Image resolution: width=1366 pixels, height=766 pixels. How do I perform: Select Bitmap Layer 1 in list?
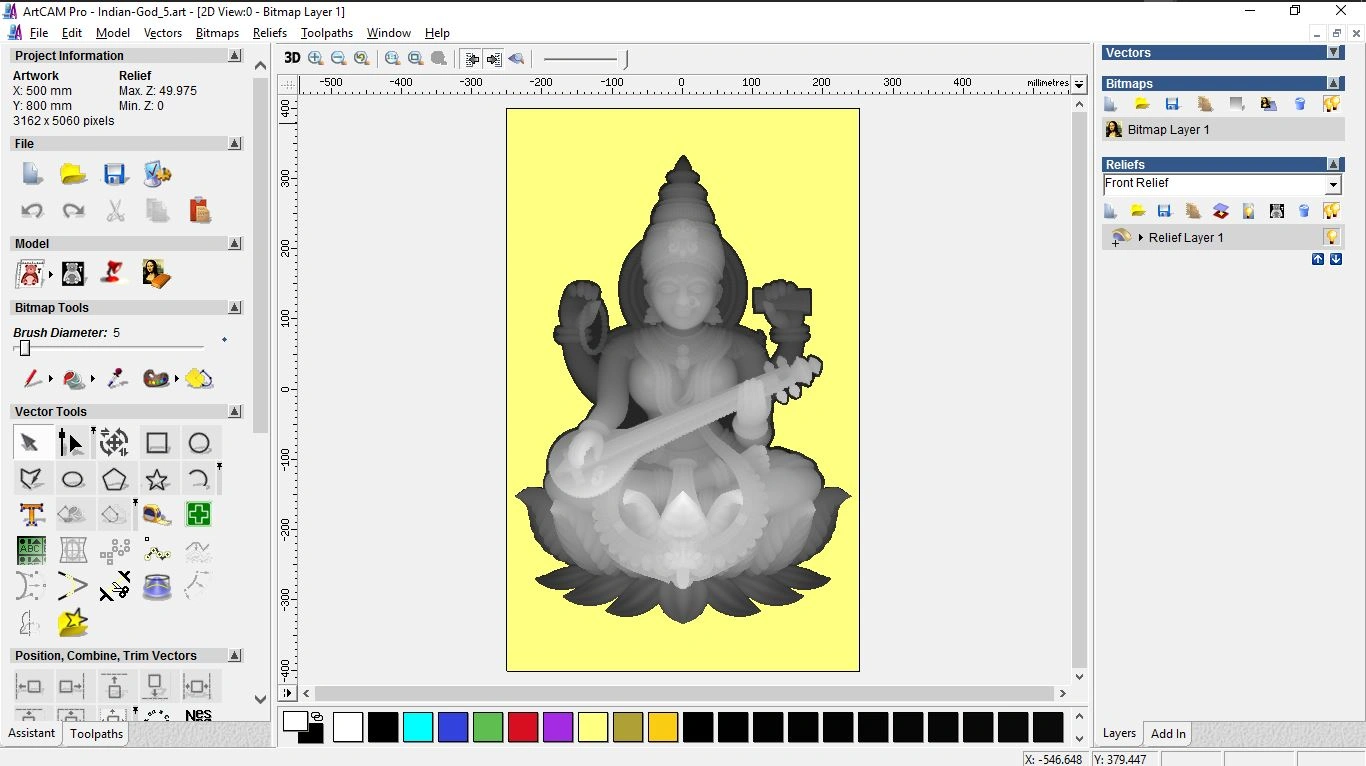(x=1168, y=130)
